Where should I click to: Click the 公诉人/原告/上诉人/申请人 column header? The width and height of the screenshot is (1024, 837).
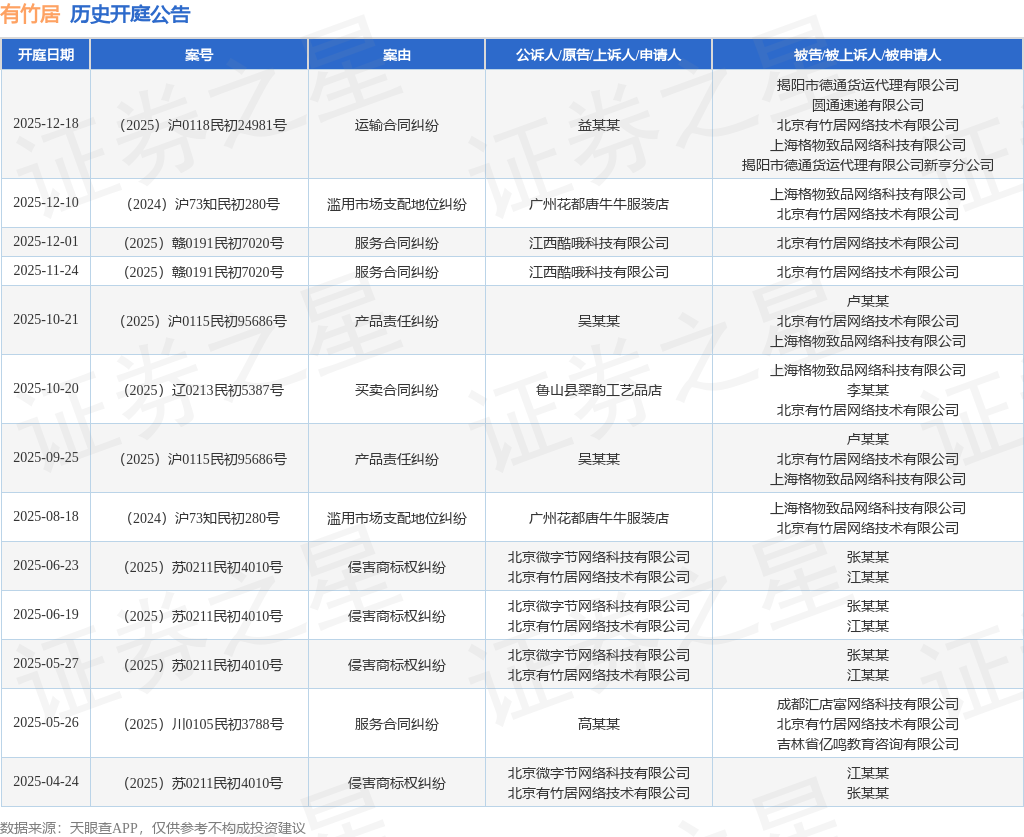(x=598, y=55)
